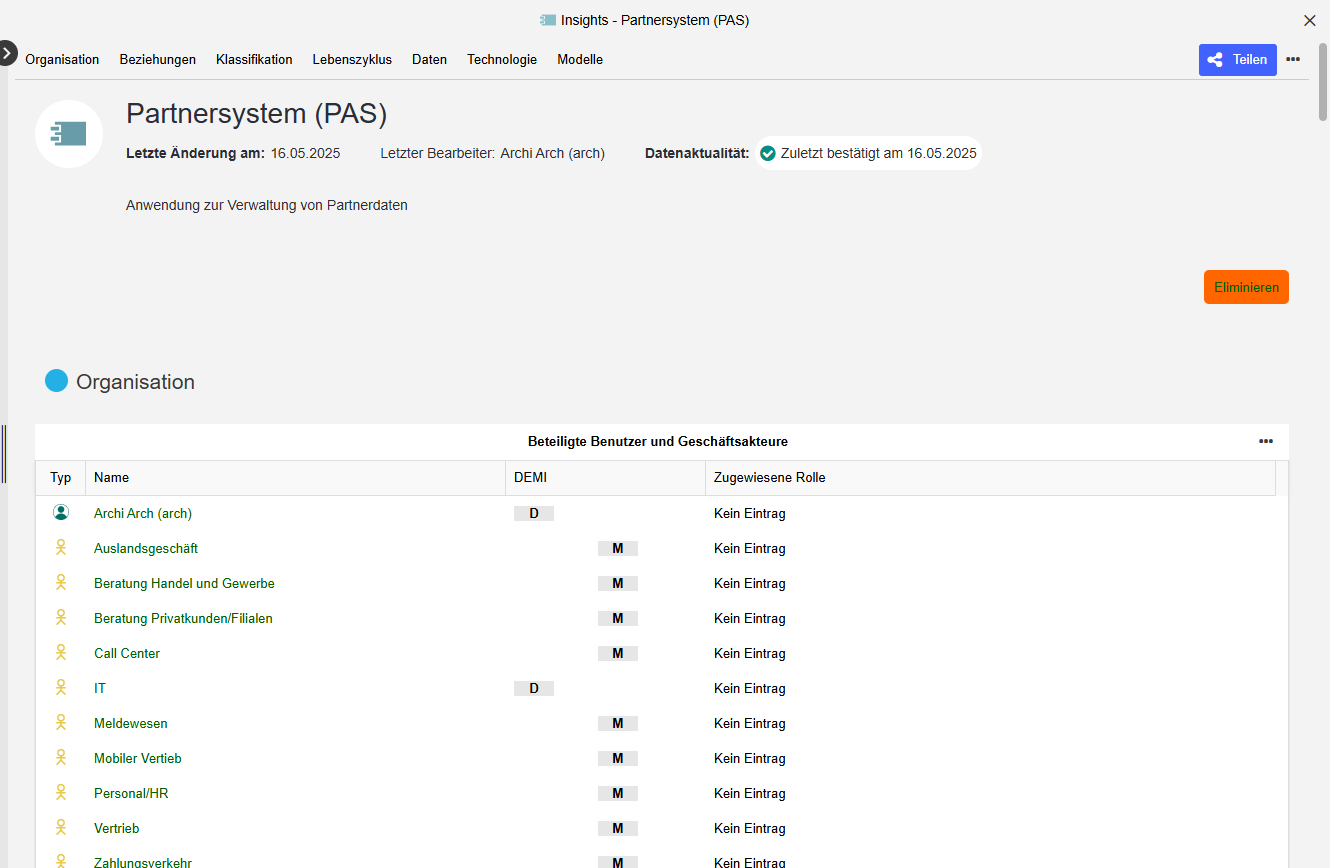Open the Beratung Handel und Gewerbe link
Screen dimensions: 1330x868
(x=184, y=583)
